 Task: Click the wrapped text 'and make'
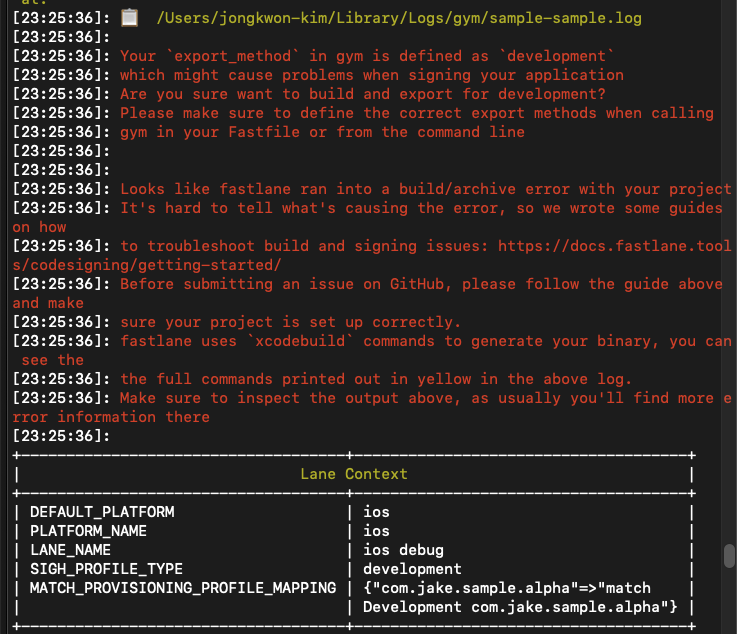(48, 303)
